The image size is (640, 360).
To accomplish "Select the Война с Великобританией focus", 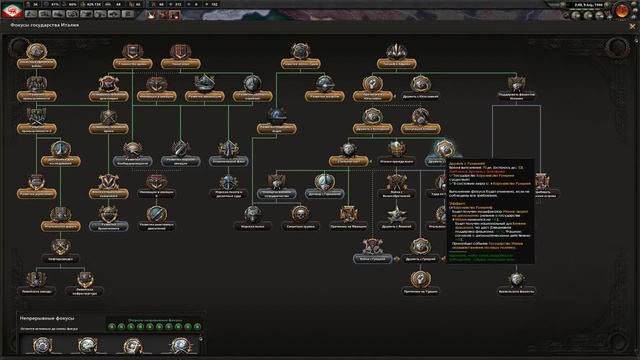I will tap(396, 187).
